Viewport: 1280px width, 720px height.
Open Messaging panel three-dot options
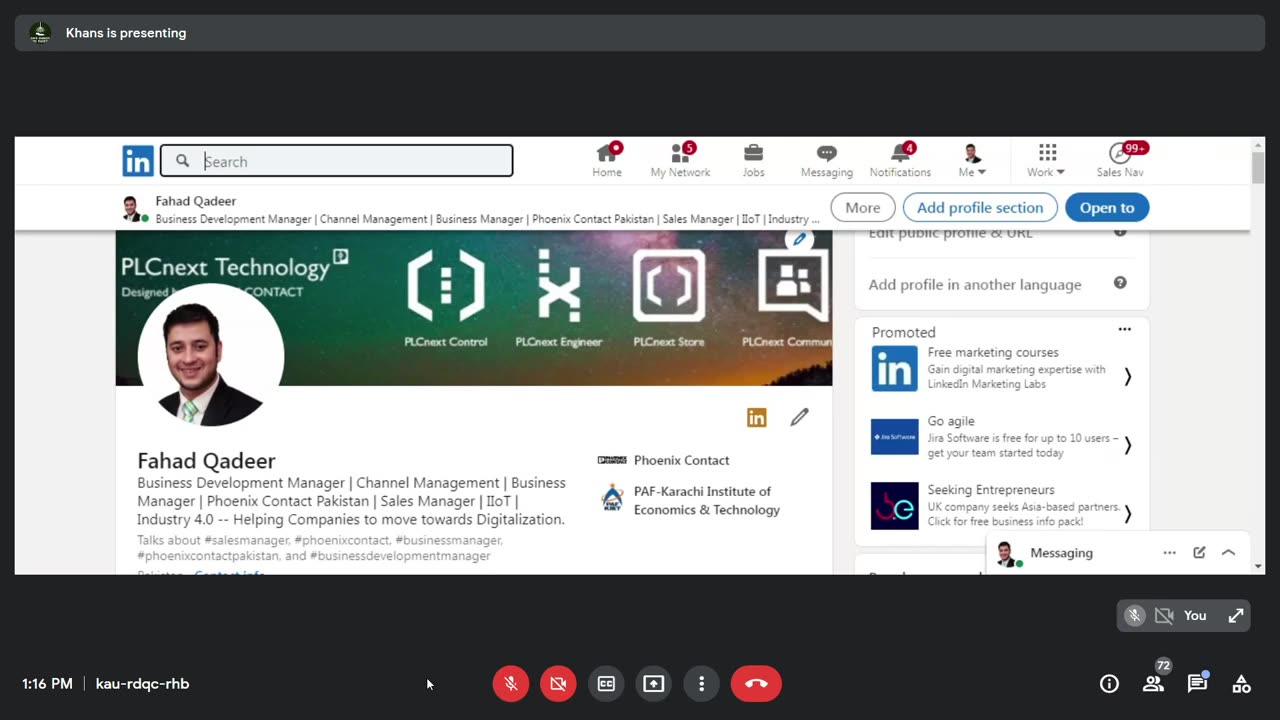tap(1169, 553)
